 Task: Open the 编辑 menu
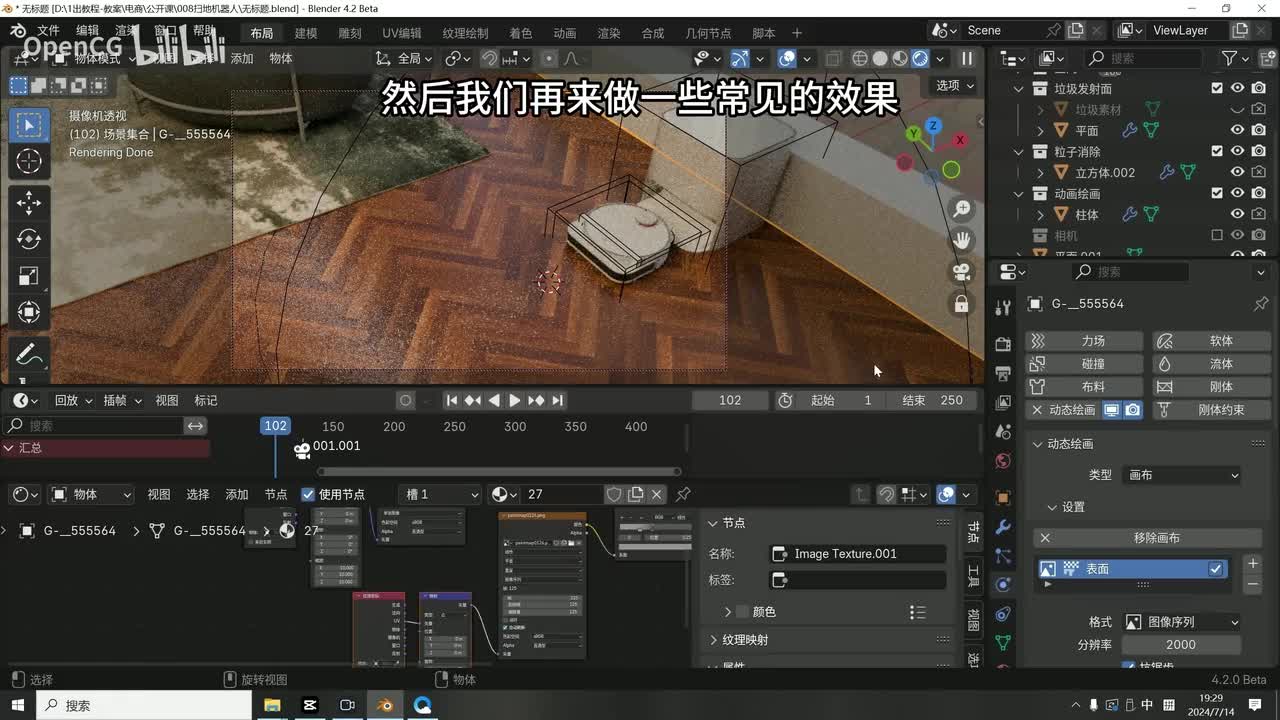(88, 30)
